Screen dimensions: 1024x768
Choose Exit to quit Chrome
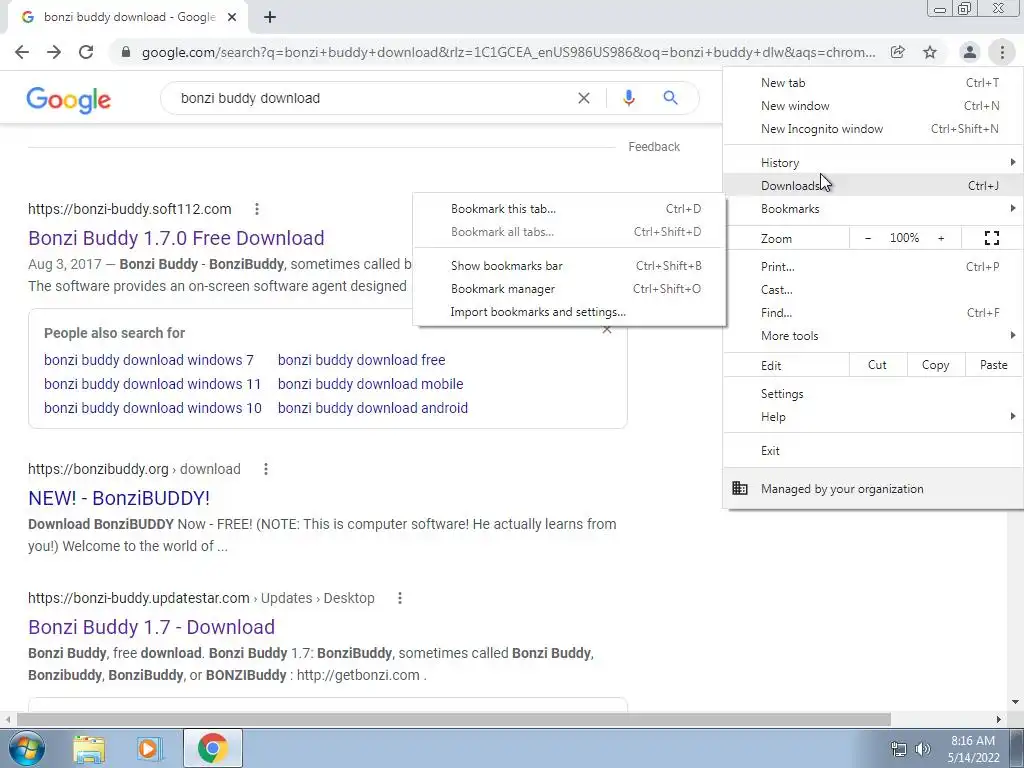tap(873, 451)
